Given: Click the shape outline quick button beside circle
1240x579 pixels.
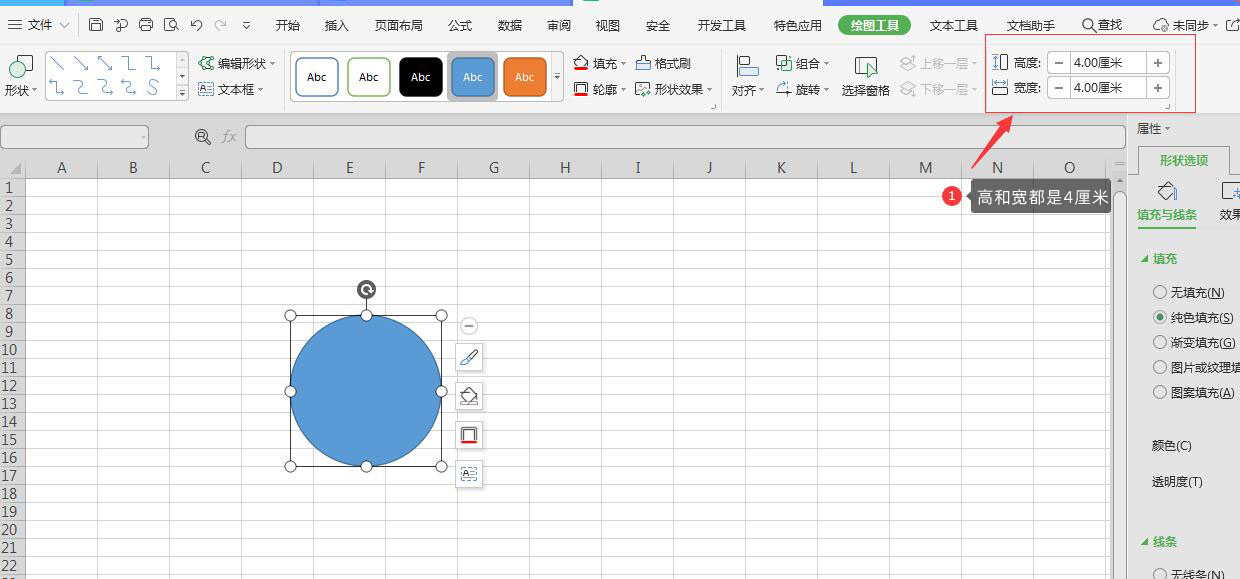Looking at the screenshot, I should [x=468, y=435].
